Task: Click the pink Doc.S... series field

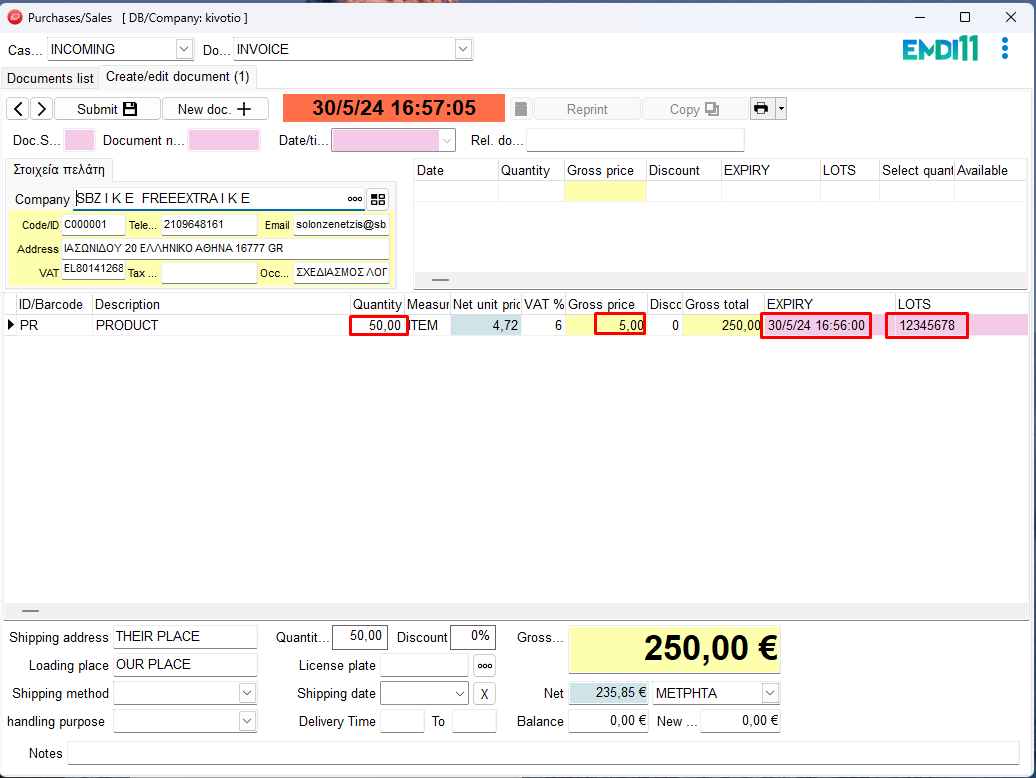Action: [79, 140]
